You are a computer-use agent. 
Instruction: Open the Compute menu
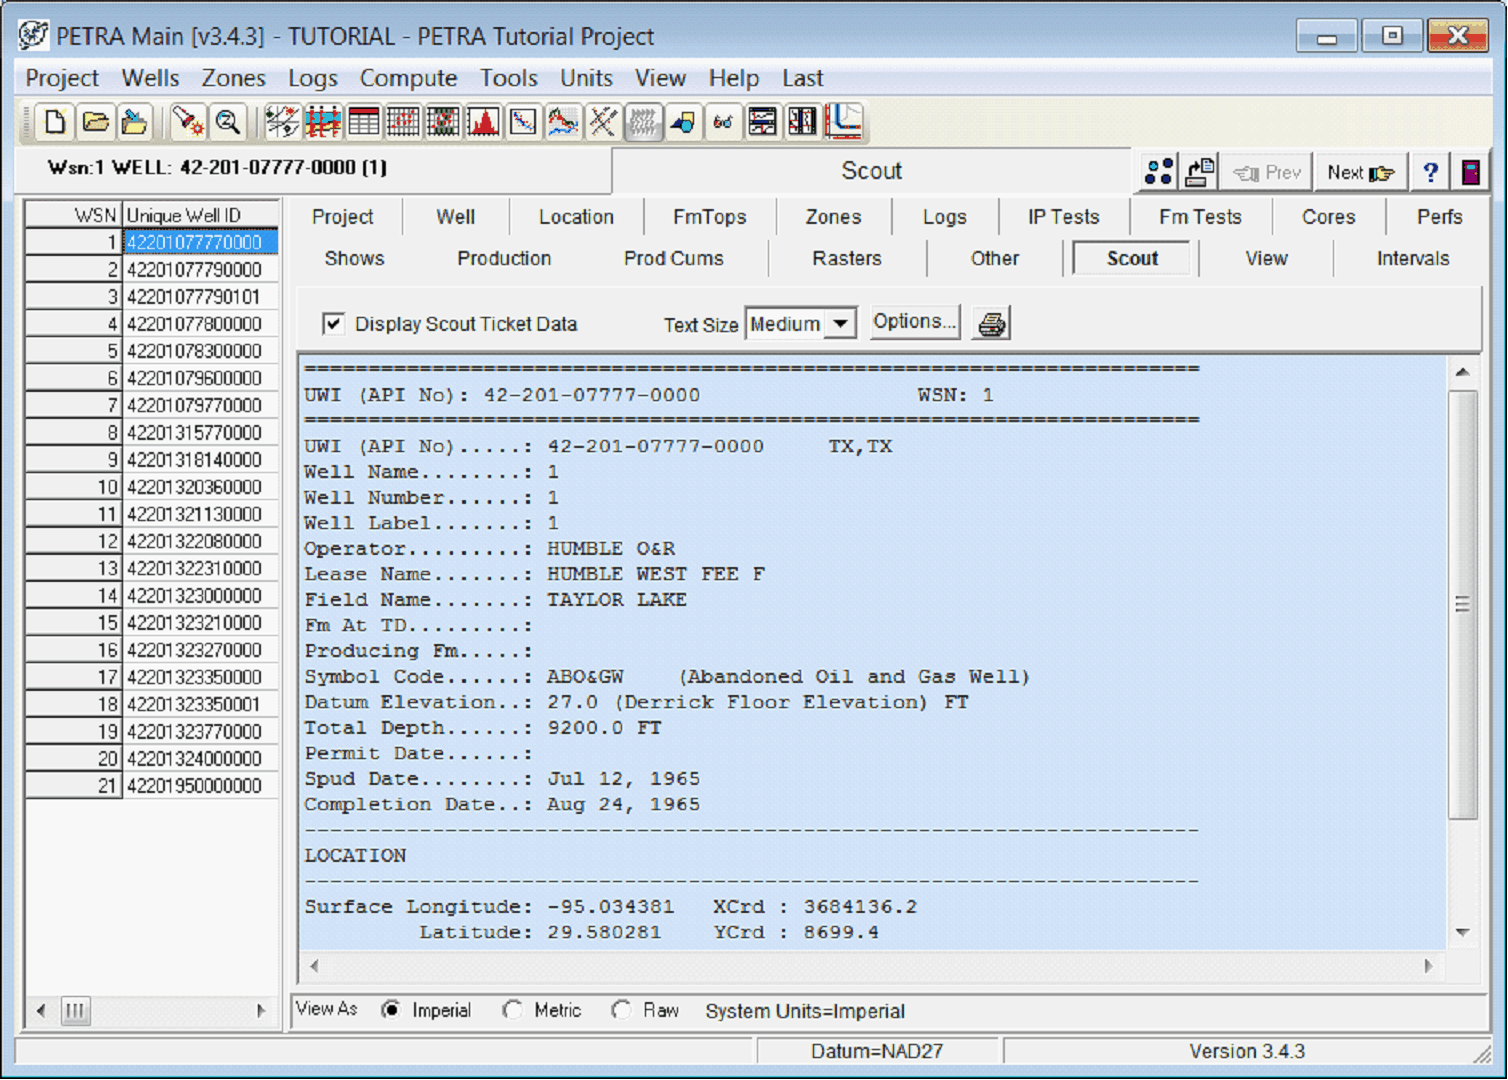(408, 78)
